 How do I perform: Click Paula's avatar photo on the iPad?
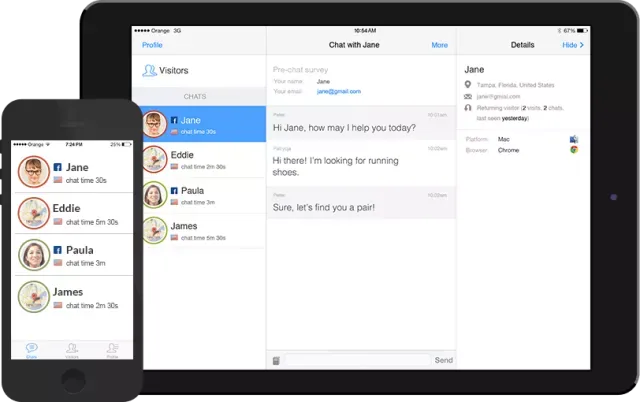click(x=155, y=195)
